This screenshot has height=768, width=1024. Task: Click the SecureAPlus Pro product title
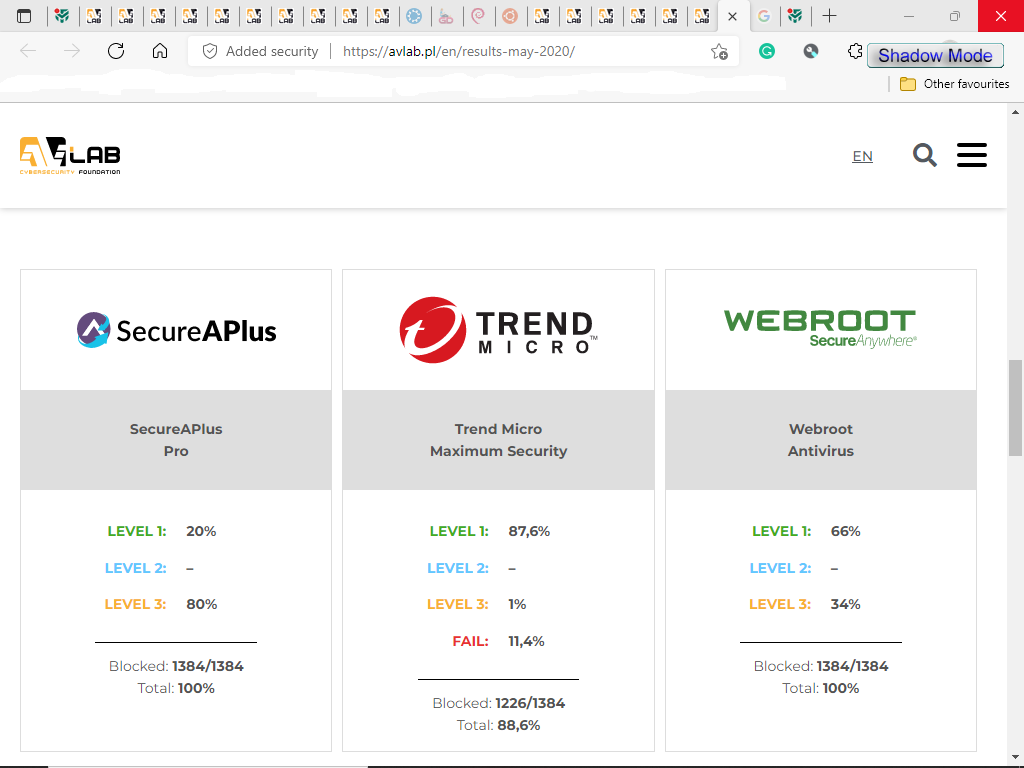coord(176,440)
